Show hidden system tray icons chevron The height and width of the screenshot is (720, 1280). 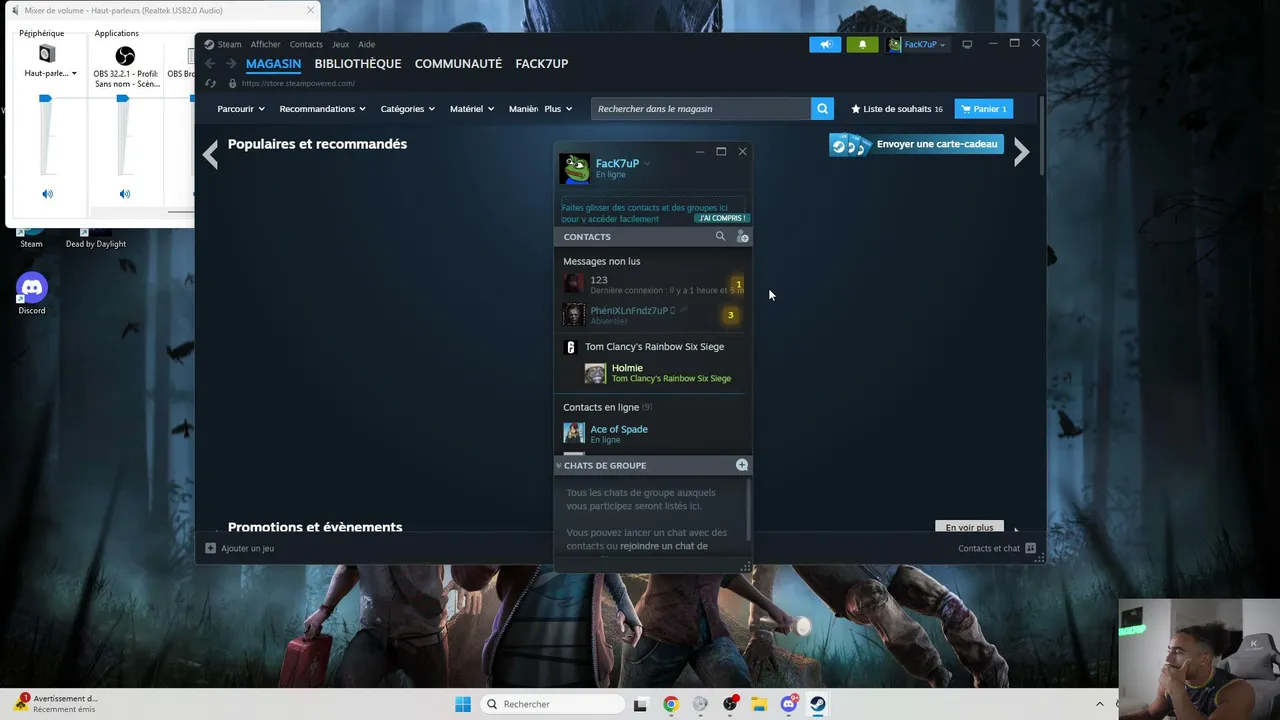click(x=1100, y=704)
